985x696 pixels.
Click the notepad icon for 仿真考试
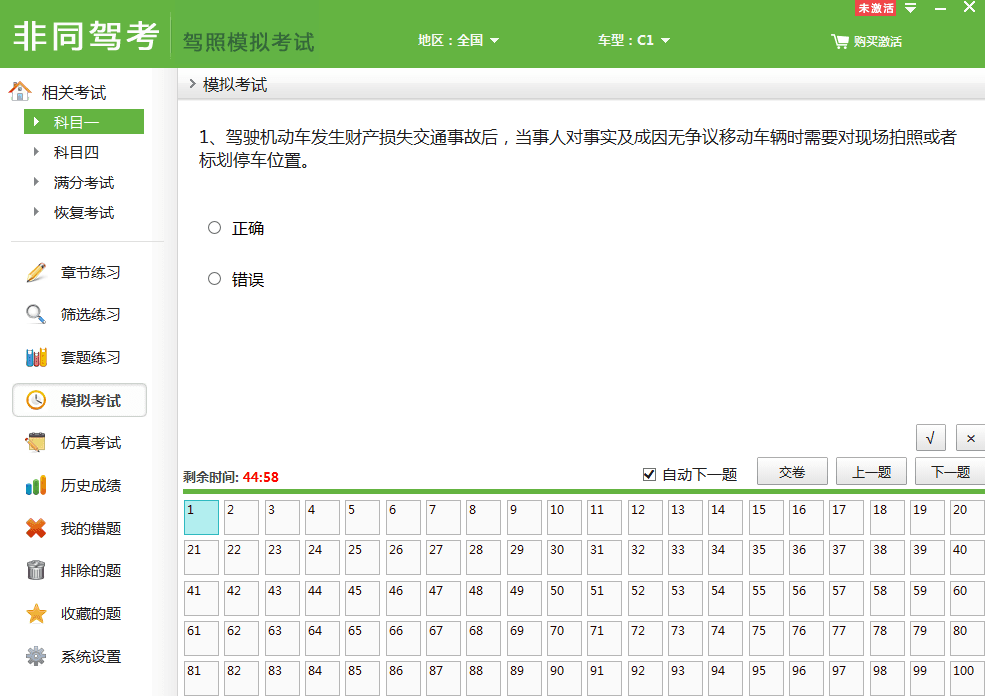click(36, 443)
